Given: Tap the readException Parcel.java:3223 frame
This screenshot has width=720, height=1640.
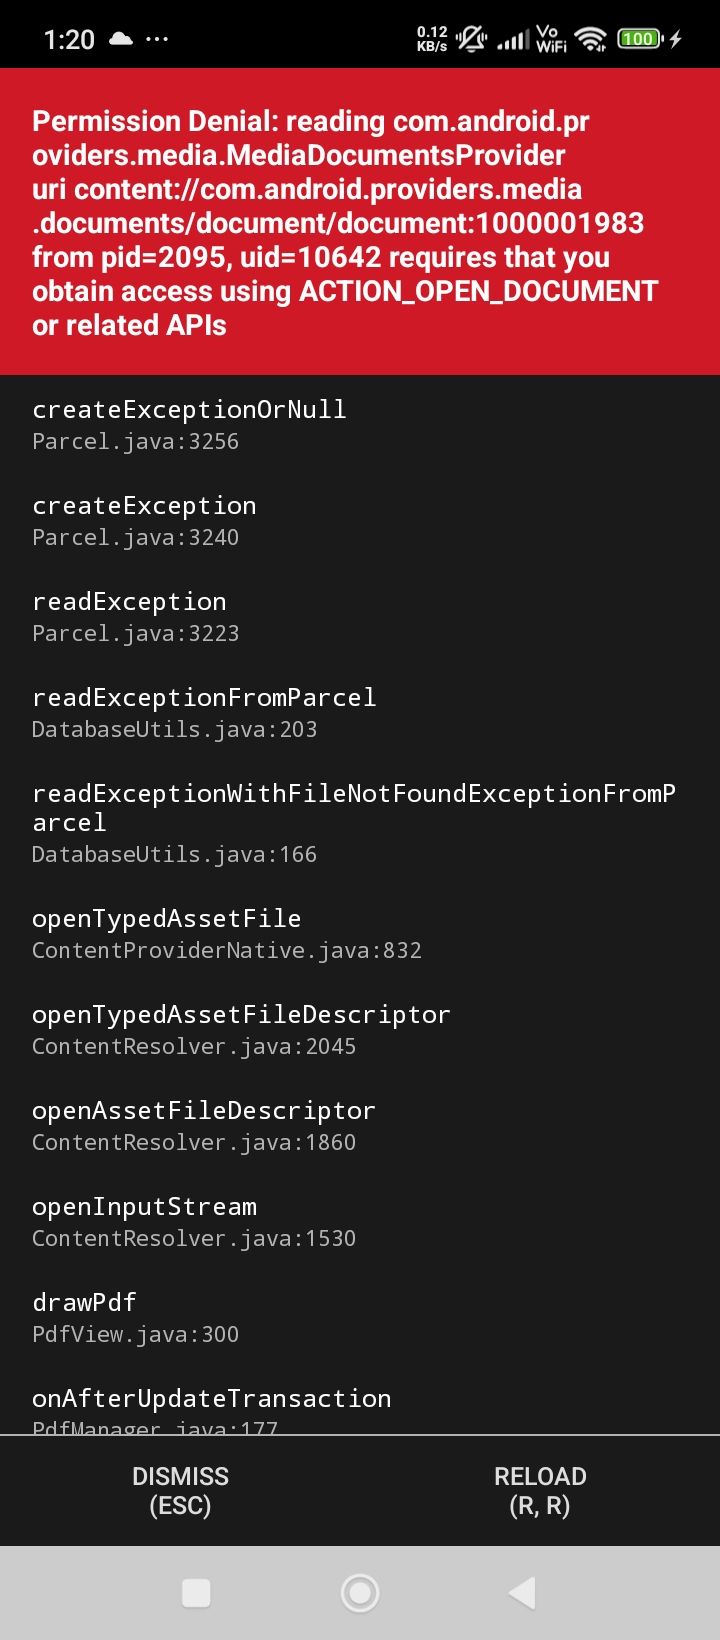Looking at the screenshot, I should (x=135, y=616).
